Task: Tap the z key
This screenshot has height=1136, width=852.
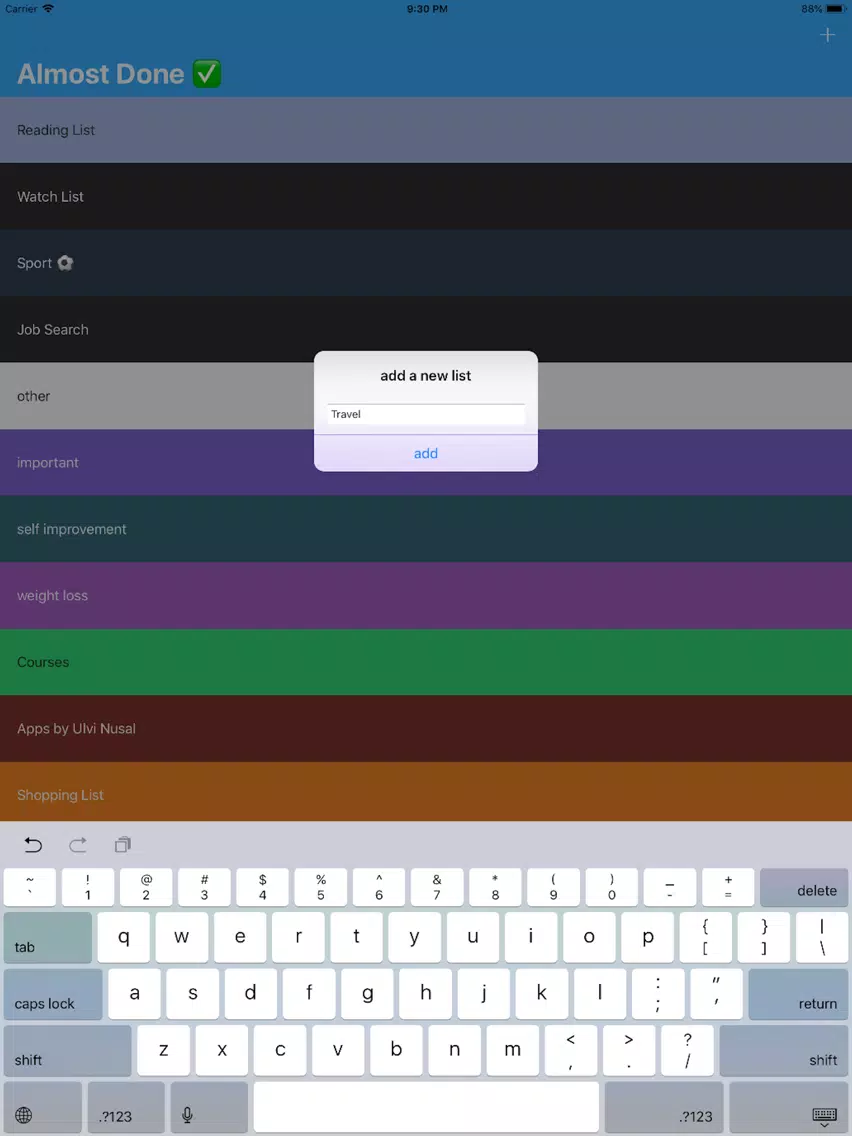Action: [x=164, y=1051]
